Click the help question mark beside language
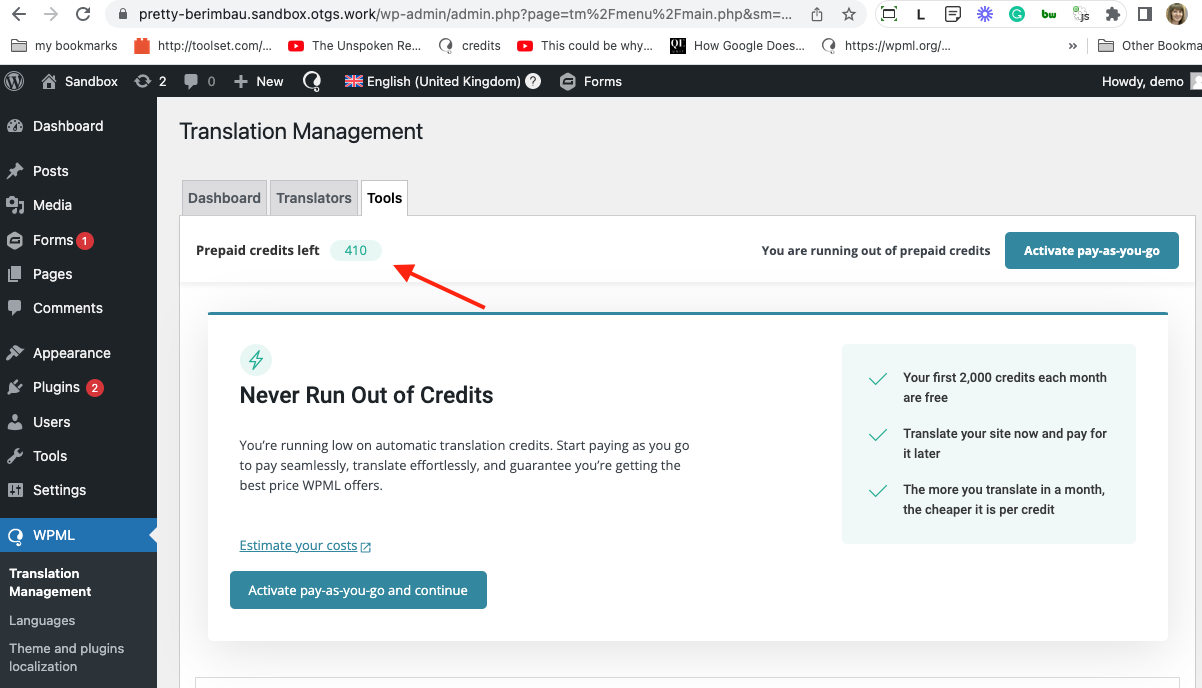Viewport: 1202px width, 688px height. [x=533, y=81]
